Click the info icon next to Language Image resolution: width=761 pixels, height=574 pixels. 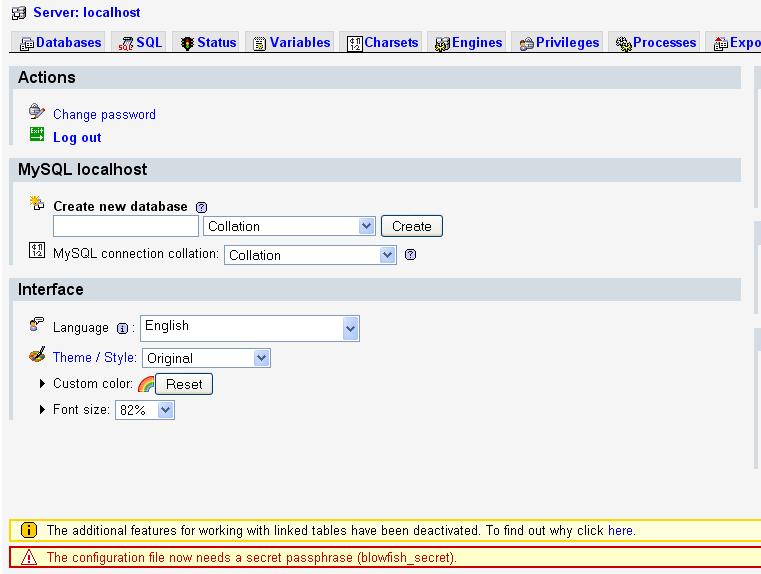click(122, 328)
